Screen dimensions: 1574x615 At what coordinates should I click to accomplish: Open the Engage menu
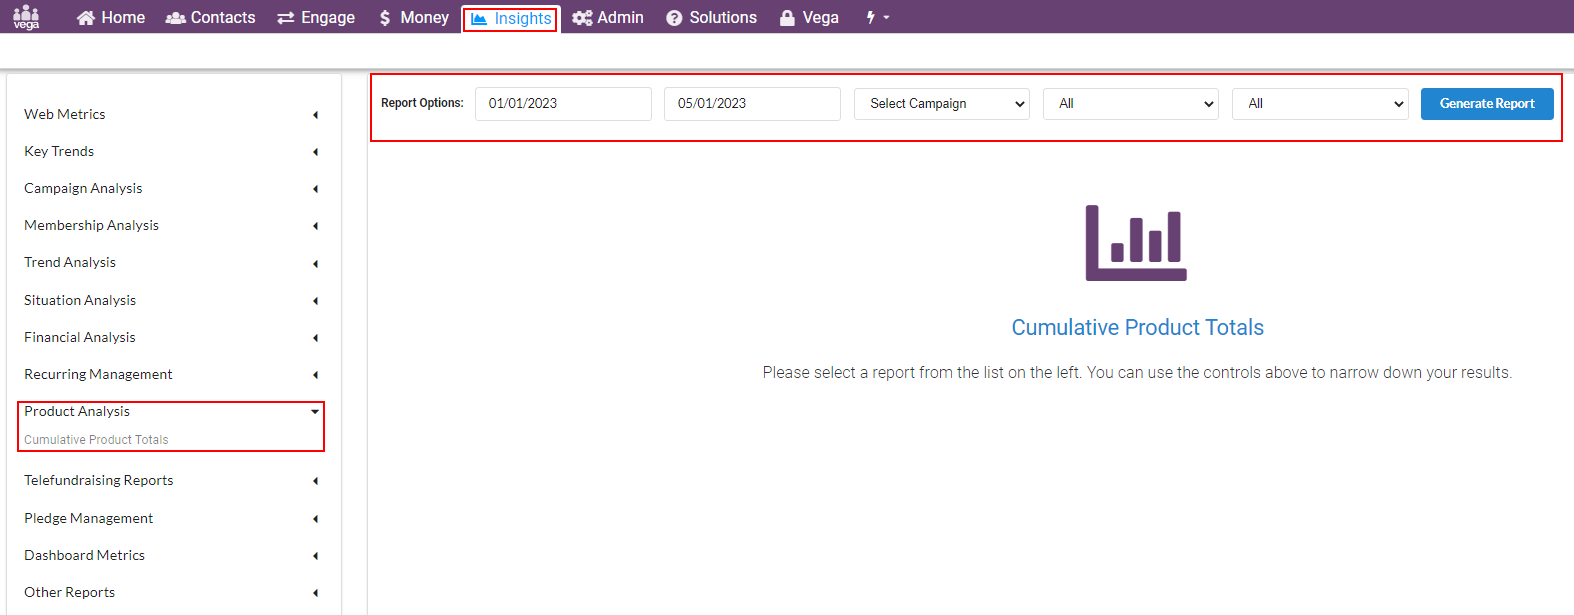pyautogui.click(x=316, y=18)
